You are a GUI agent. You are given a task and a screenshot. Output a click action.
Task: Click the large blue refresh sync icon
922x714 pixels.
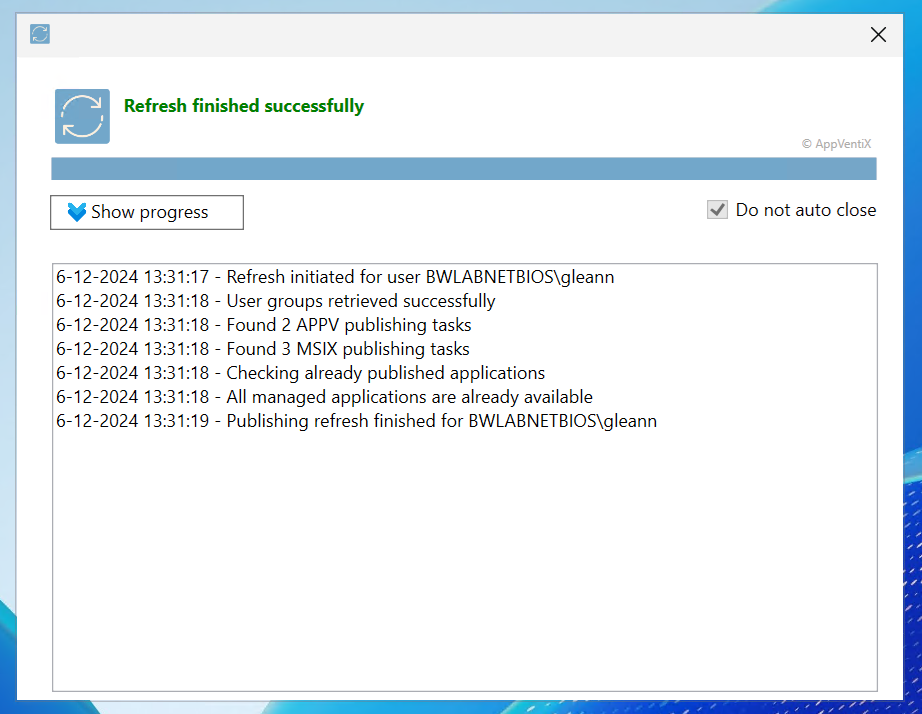pos(82,116)
